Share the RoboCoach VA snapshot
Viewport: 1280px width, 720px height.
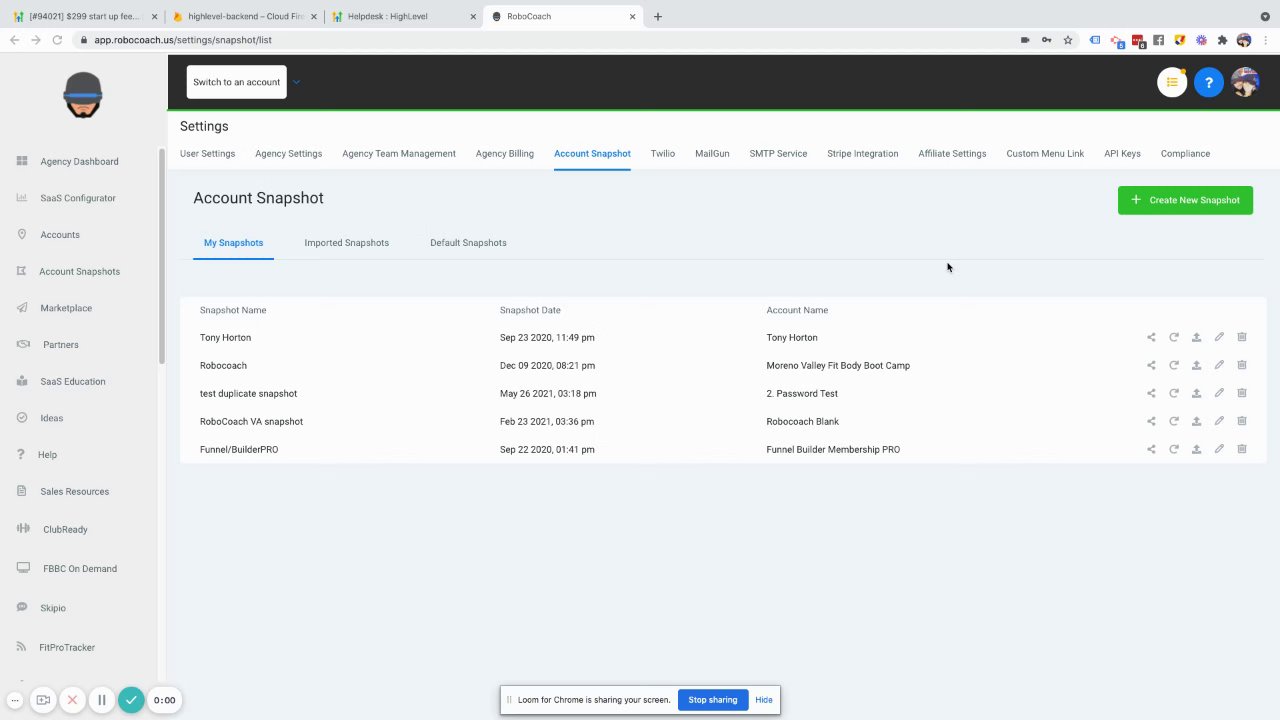(1151, 421)
